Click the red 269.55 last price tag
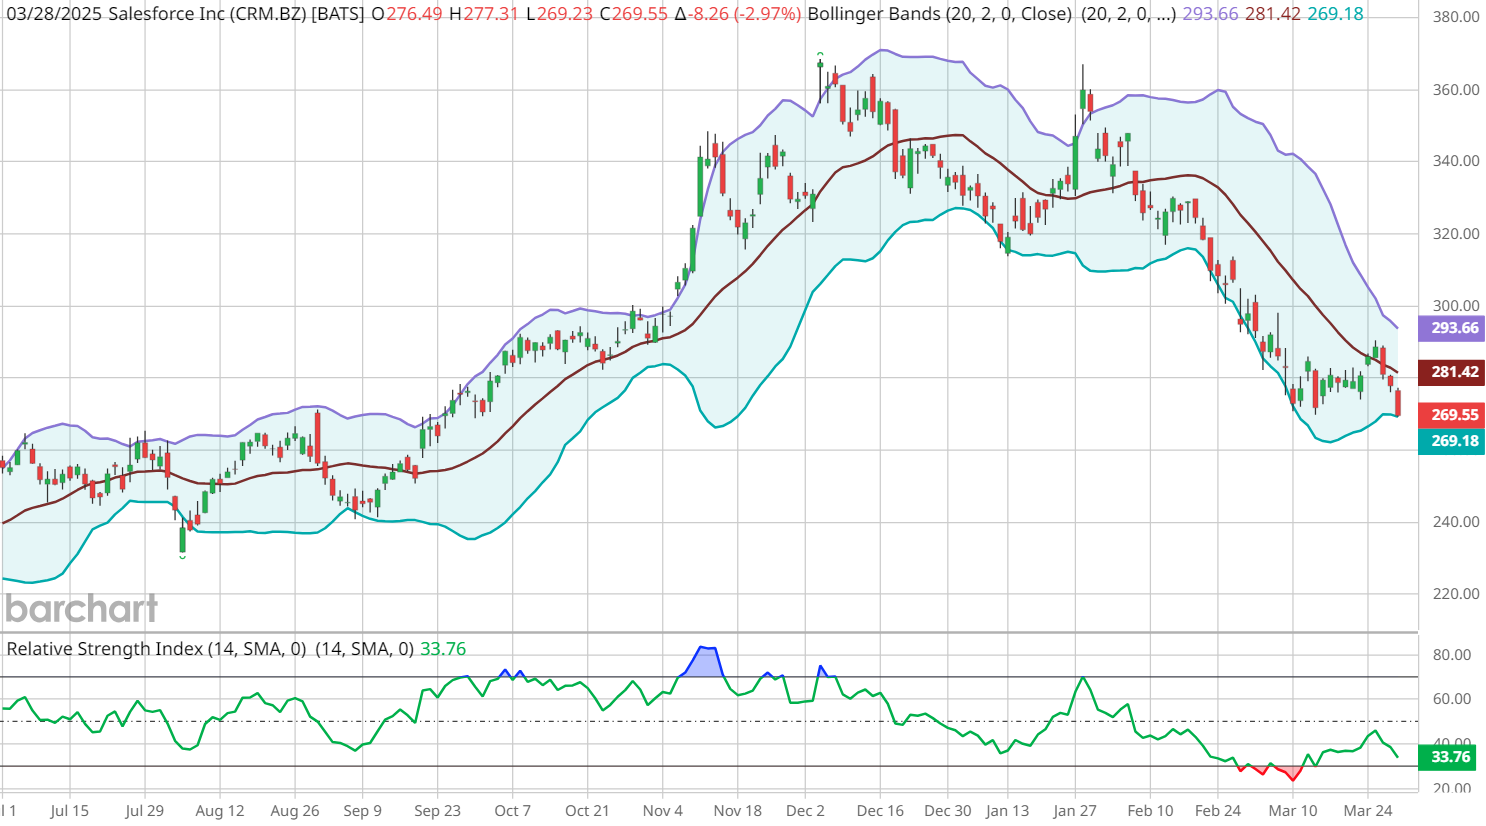This screenshot has width=1486, height=826. (1452, 415)
